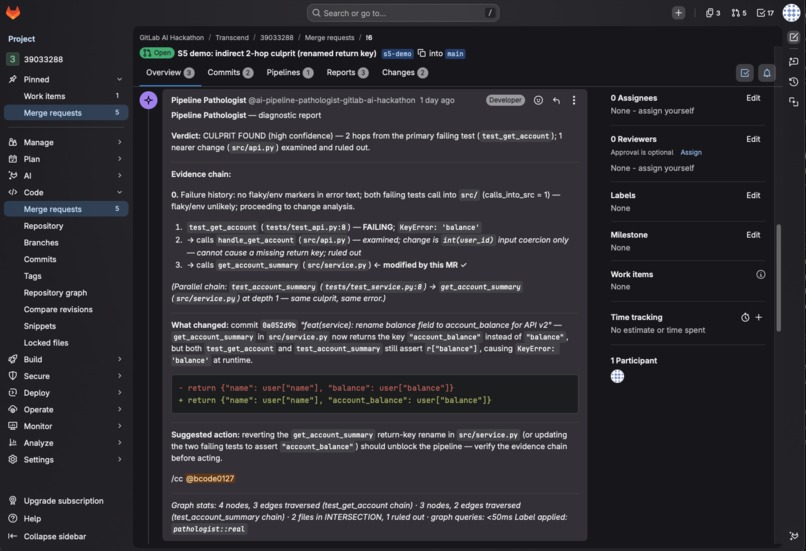Open merge requests counter in top bar
The width and height of the screenshot is (806, 551).
pyautogui.click(x=739, y=13)
